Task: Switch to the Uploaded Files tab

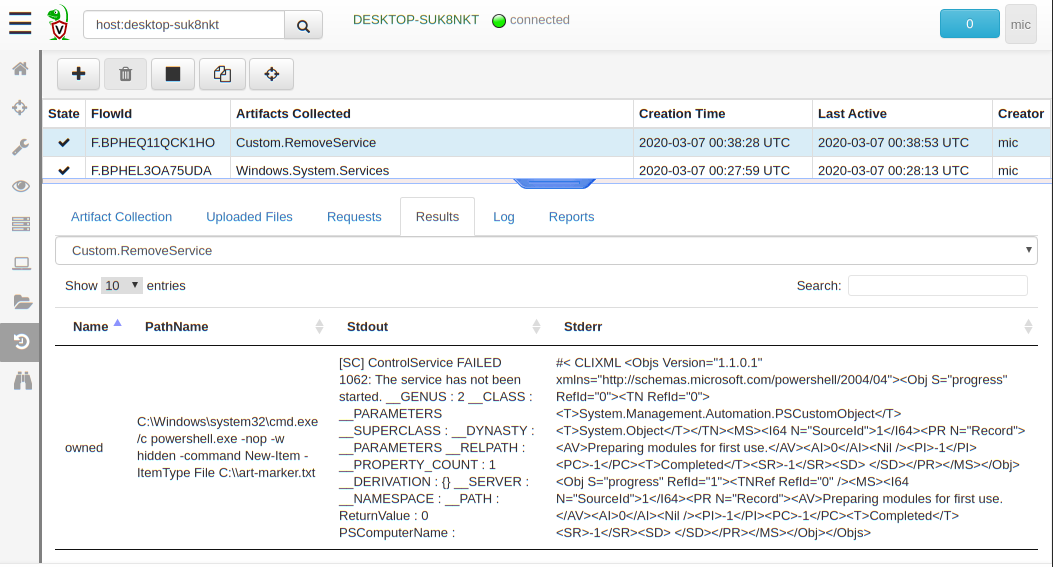Action: pos(249,217)
